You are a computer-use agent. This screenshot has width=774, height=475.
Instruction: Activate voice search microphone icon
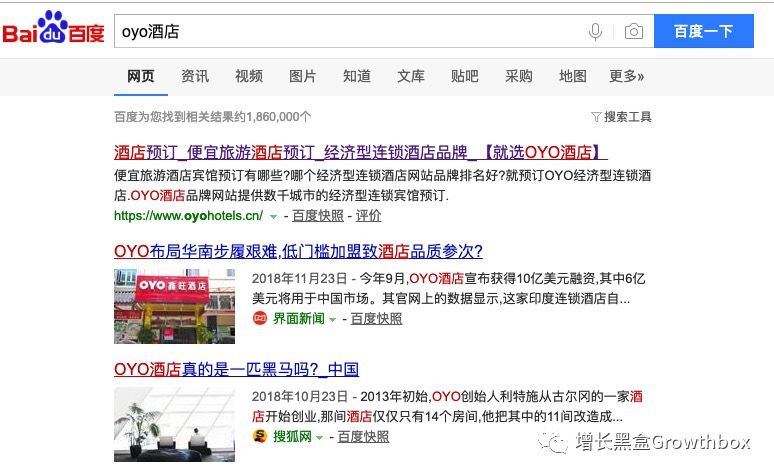coord(595,32)
